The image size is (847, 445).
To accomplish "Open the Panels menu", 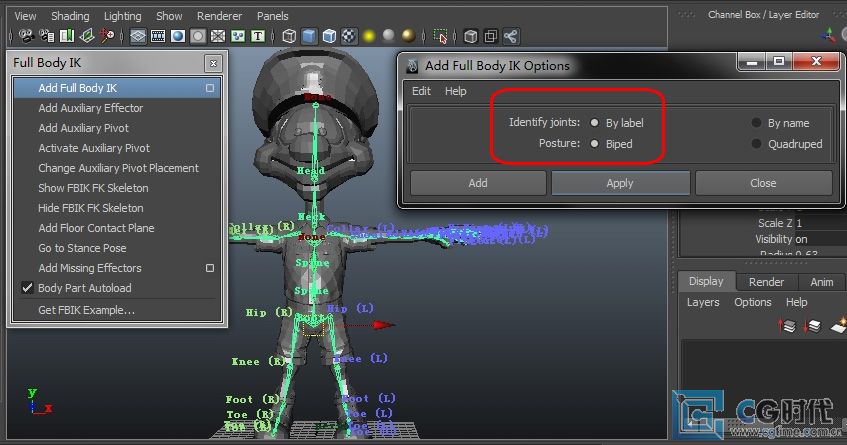I will 272,16.
